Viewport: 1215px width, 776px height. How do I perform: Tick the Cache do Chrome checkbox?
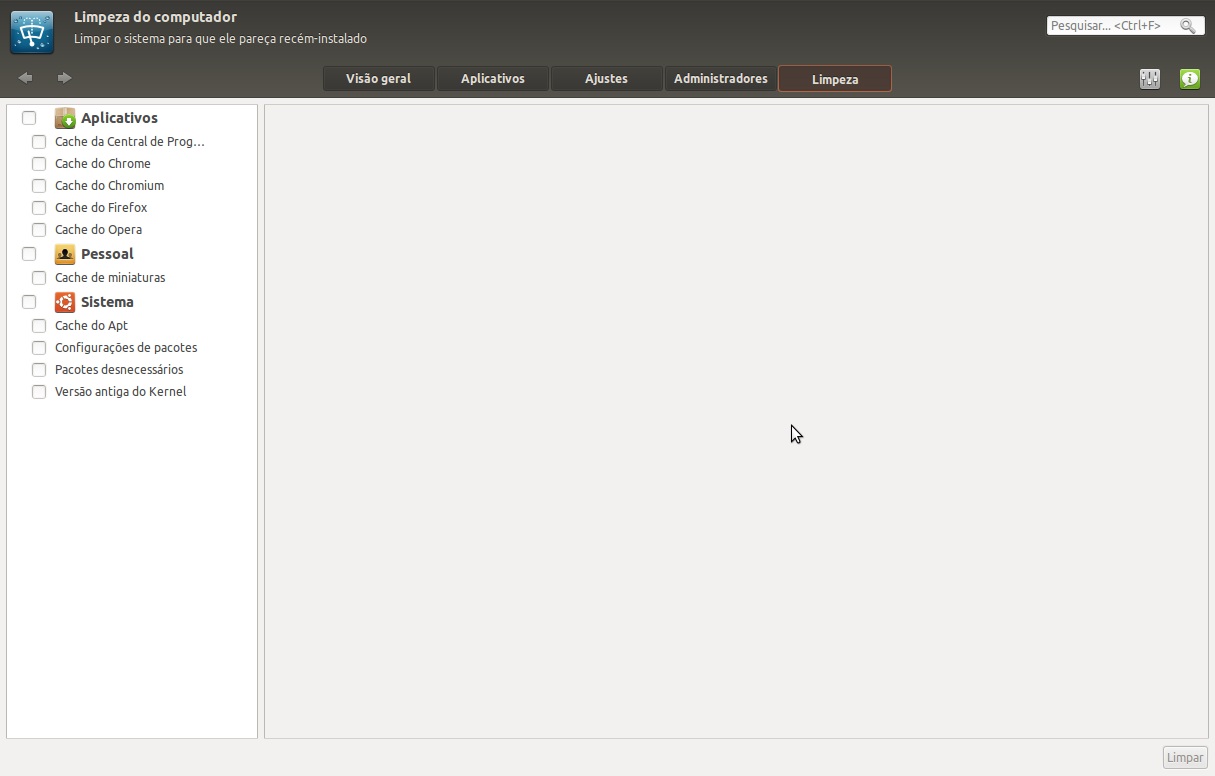[39, 164]
